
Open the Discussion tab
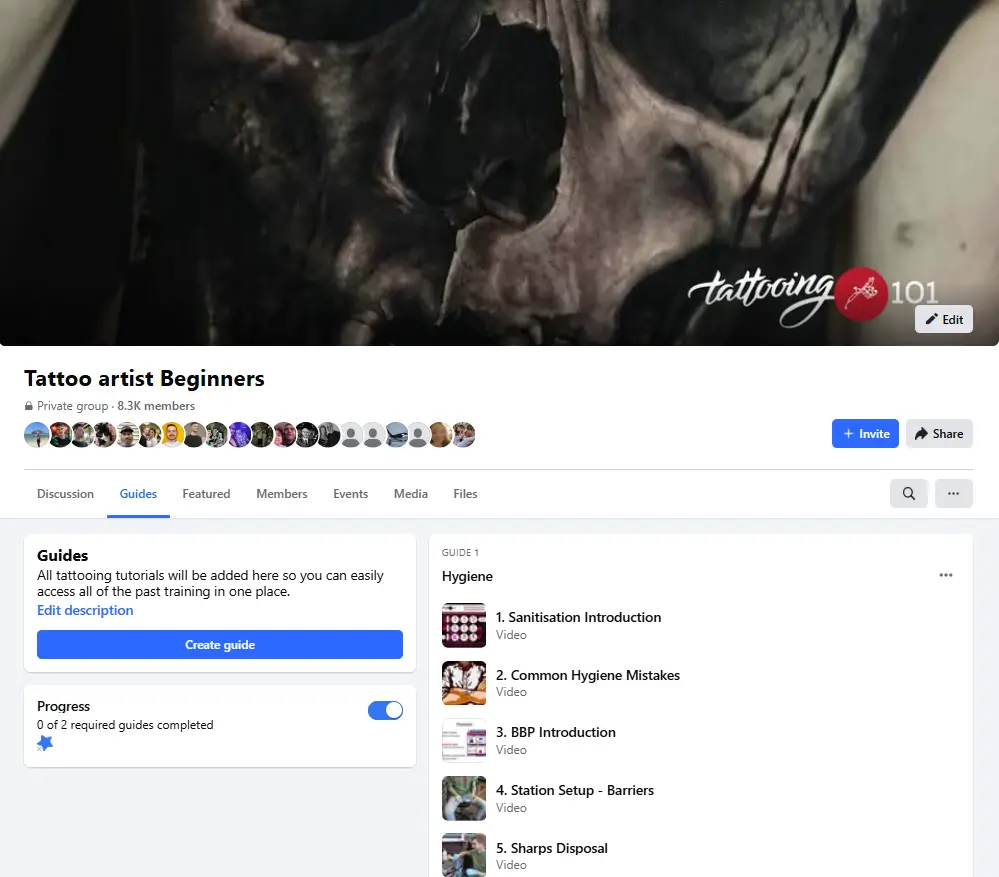coord(65,493)
